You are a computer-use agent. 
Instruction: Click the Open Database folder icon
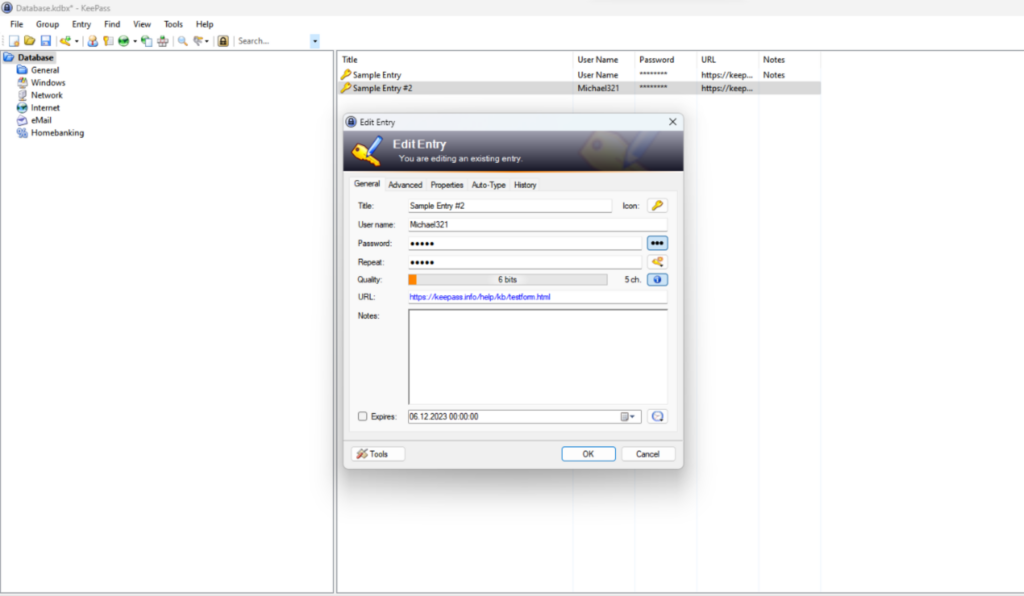tap(29, 41)
